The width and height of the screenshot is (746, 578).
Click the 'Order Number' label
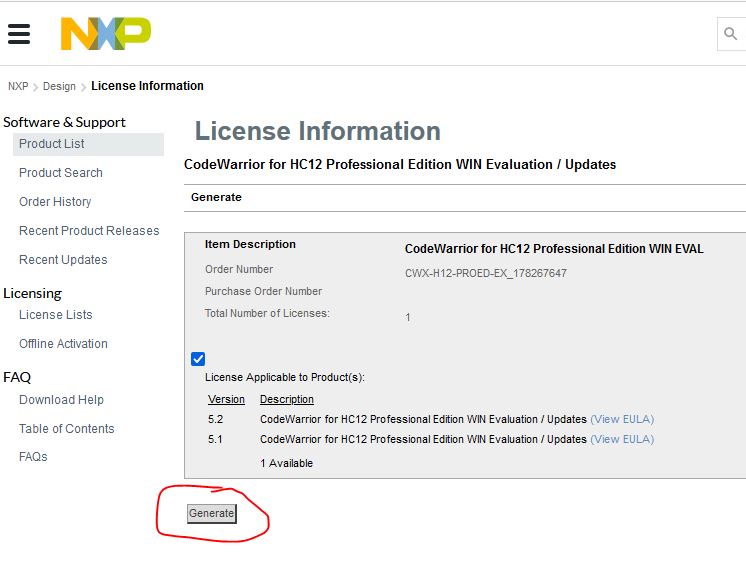coord(239,269)
